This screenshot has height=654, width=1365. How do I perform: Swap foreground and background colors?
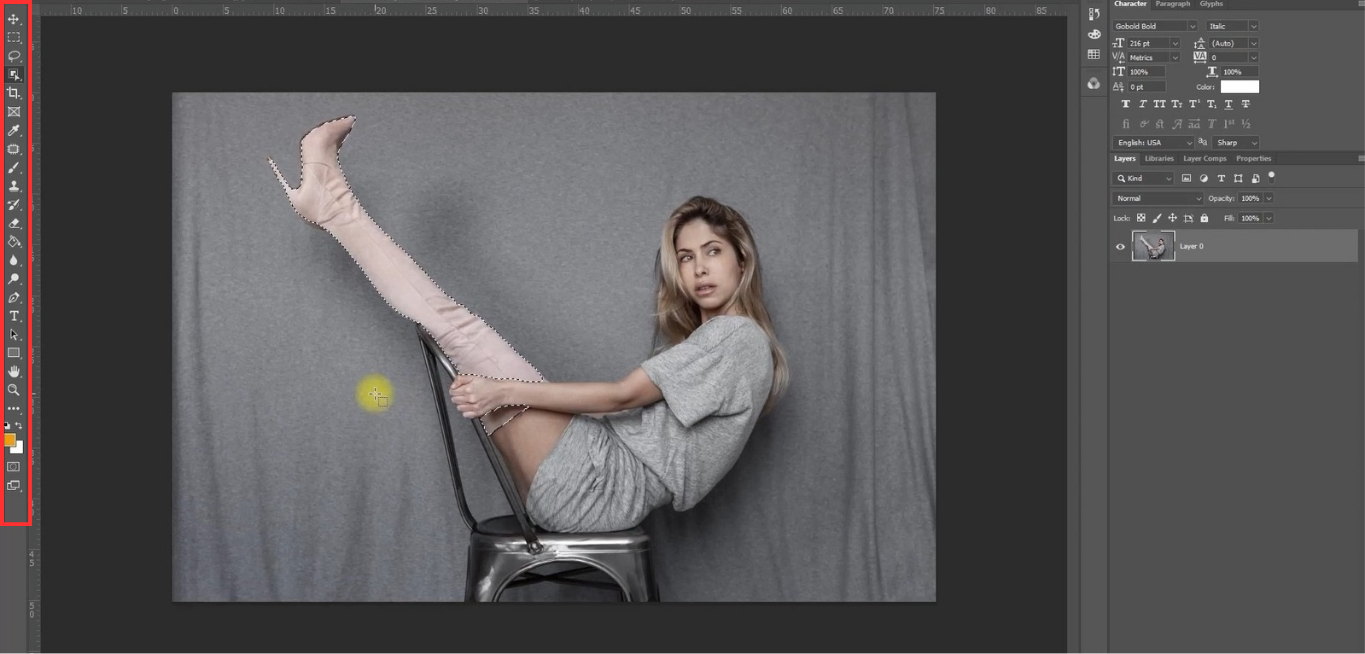(18, 425)
